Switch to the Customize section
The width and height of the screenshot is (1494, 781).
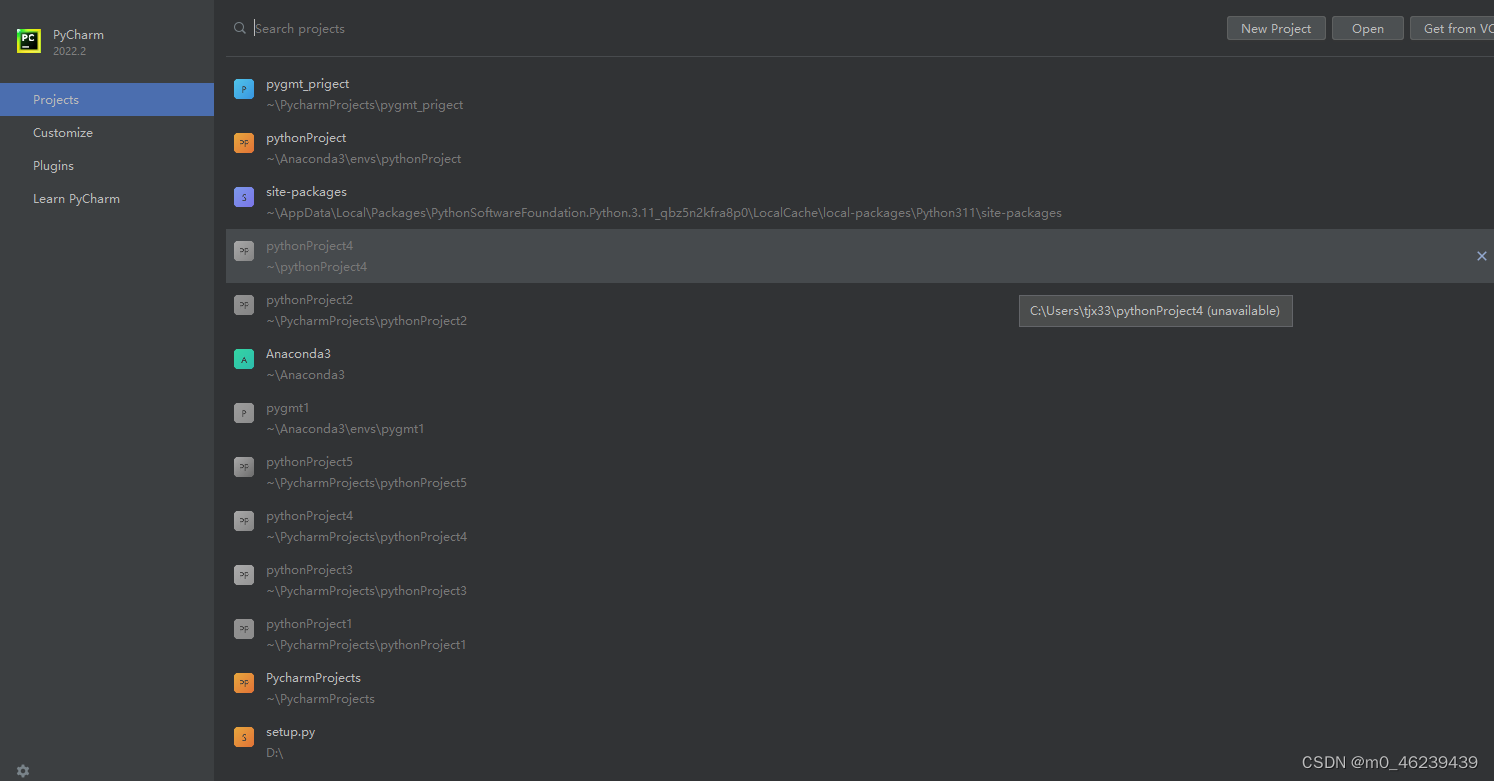[x=62, y=132]
